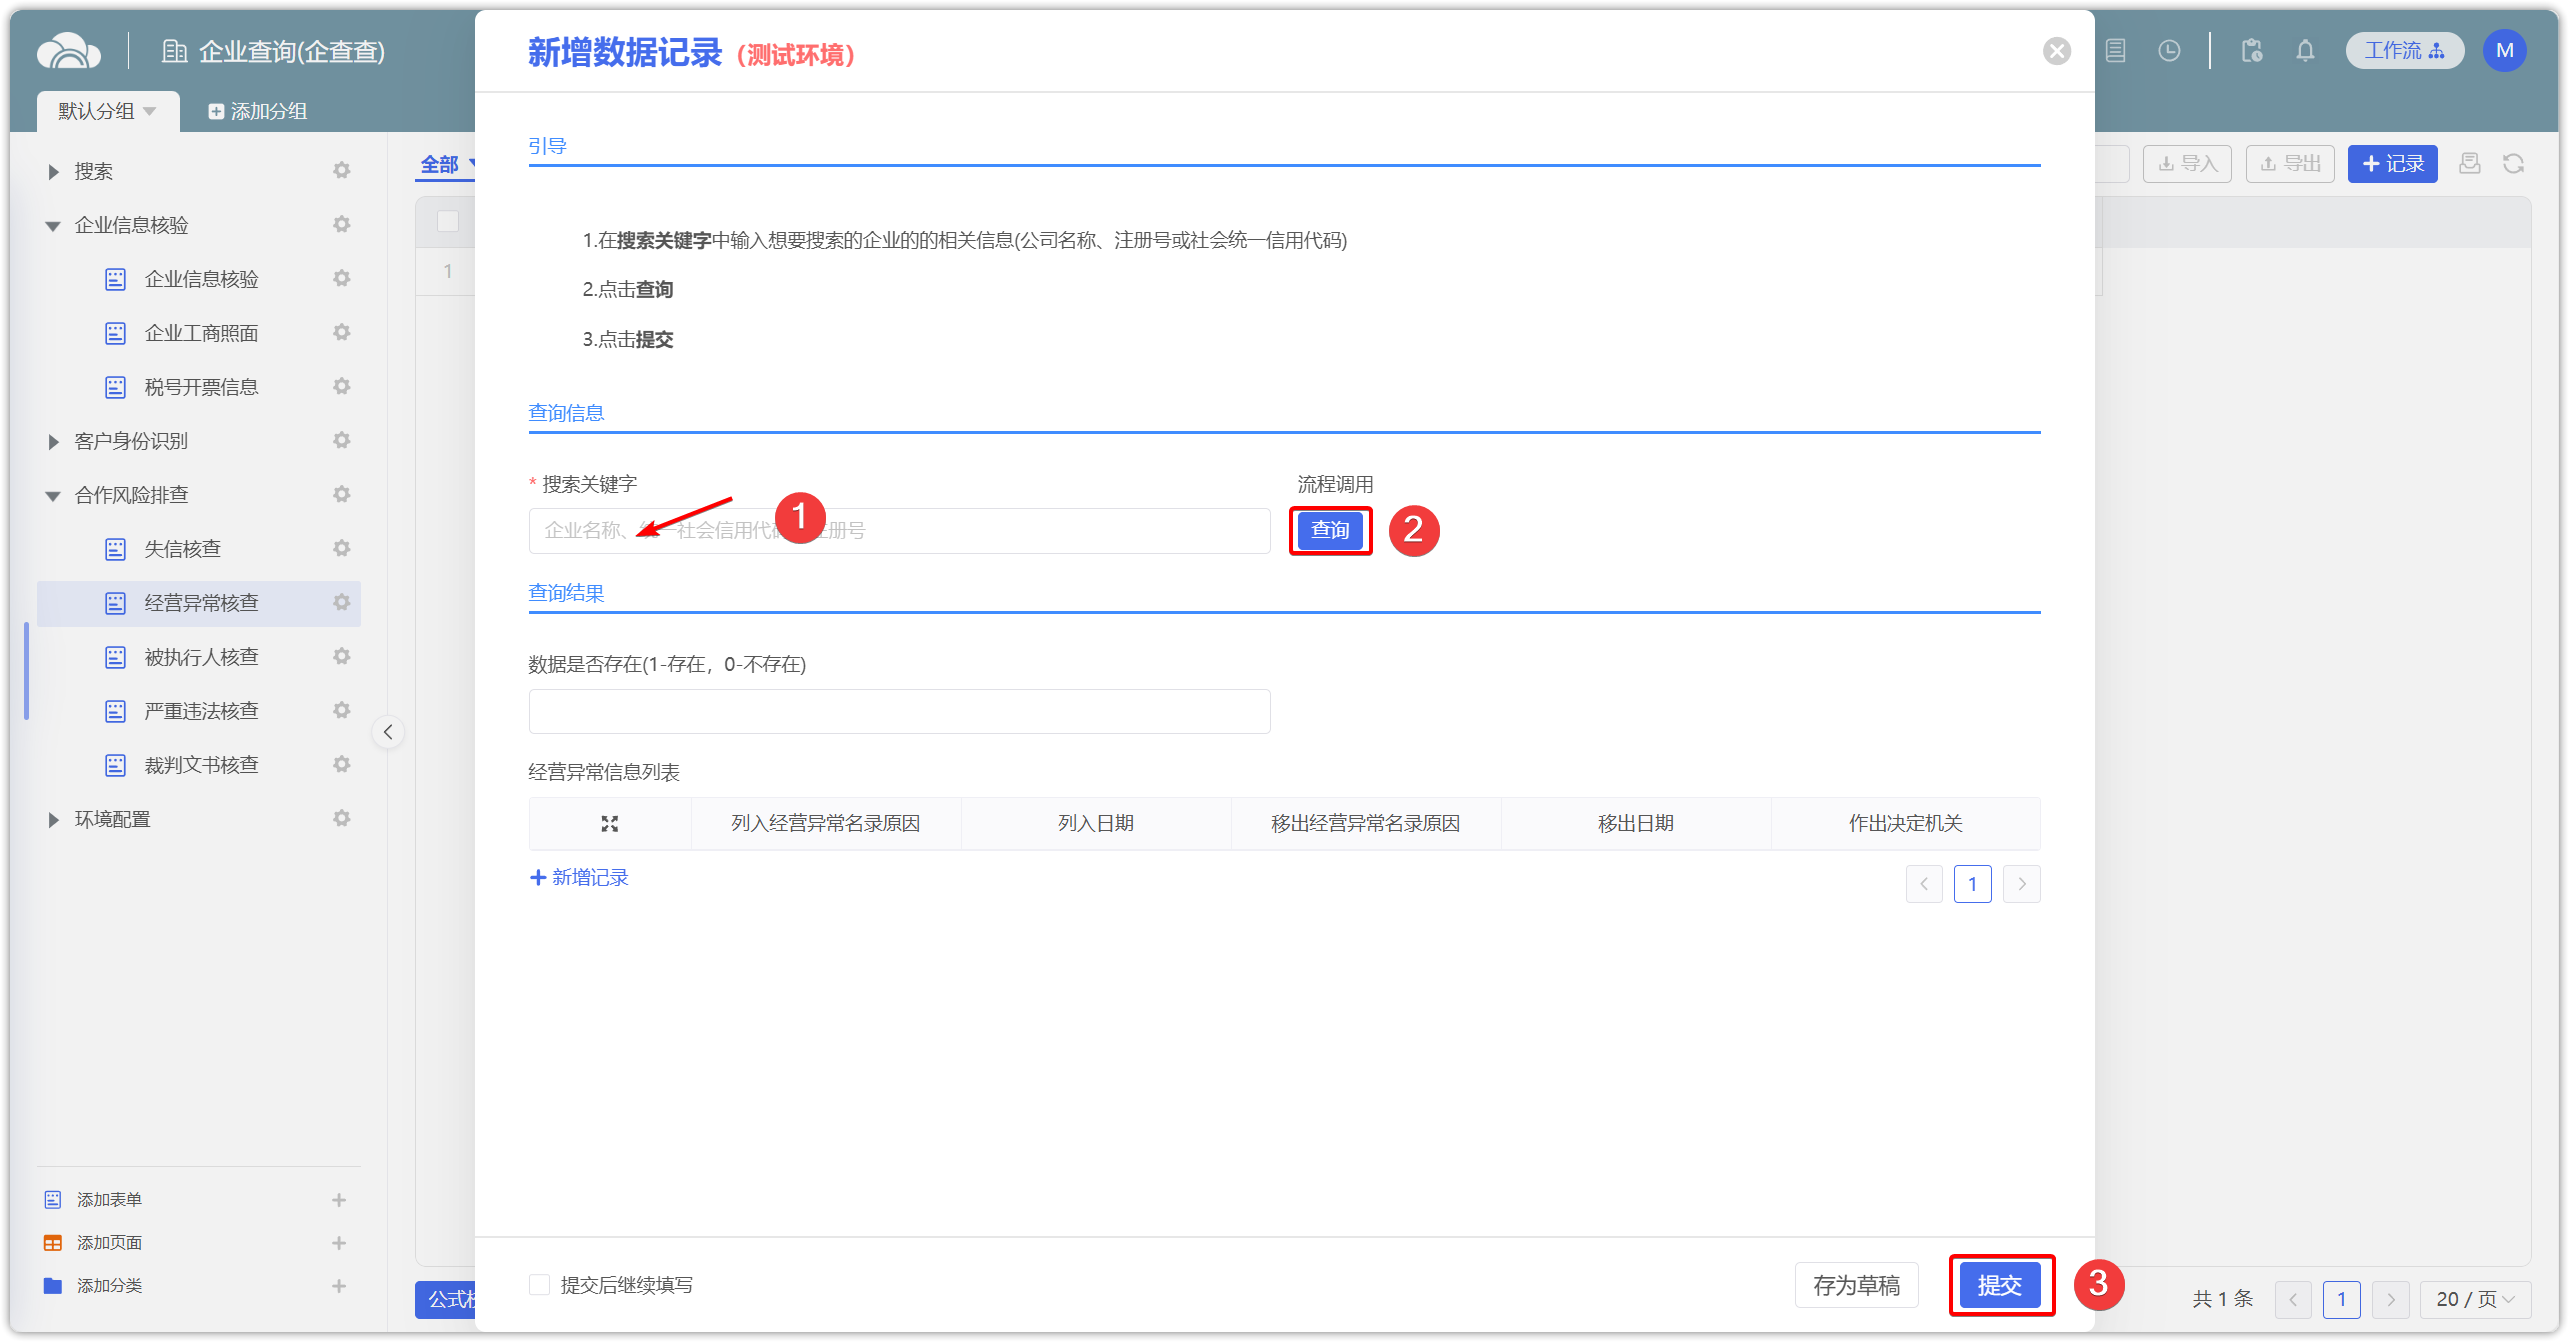The width and height of the screenshot is (2569, 1342).
Task: Open 企业信息核验 form item
Action: tap(201, 279)
